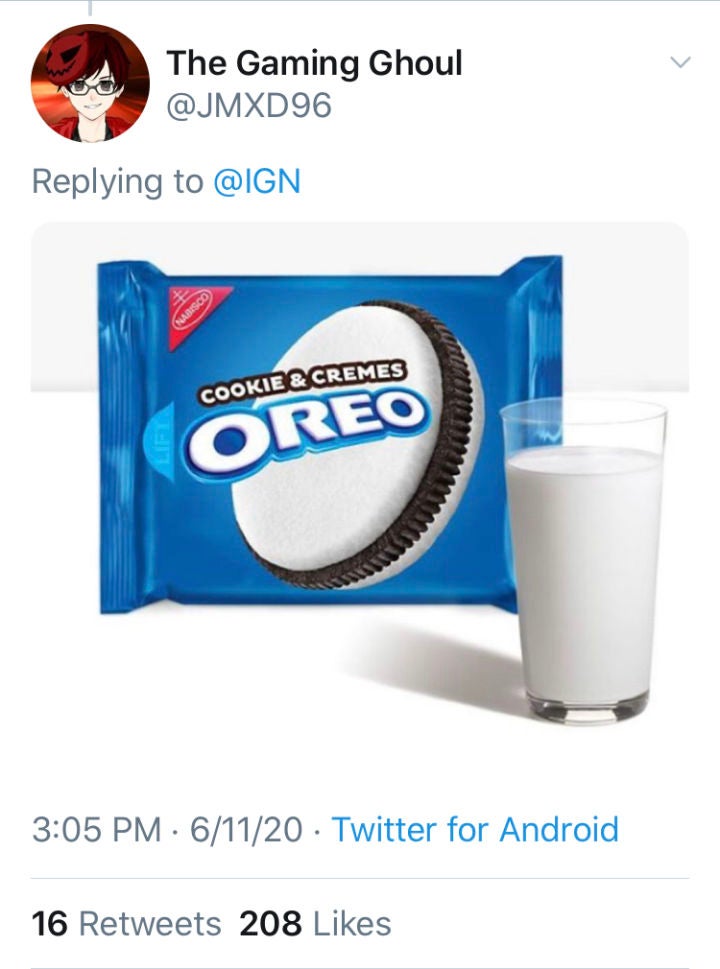Open the @JMXD96 handle
The width and height of the screenshot is (720, 969).
[x=248, y=105]
